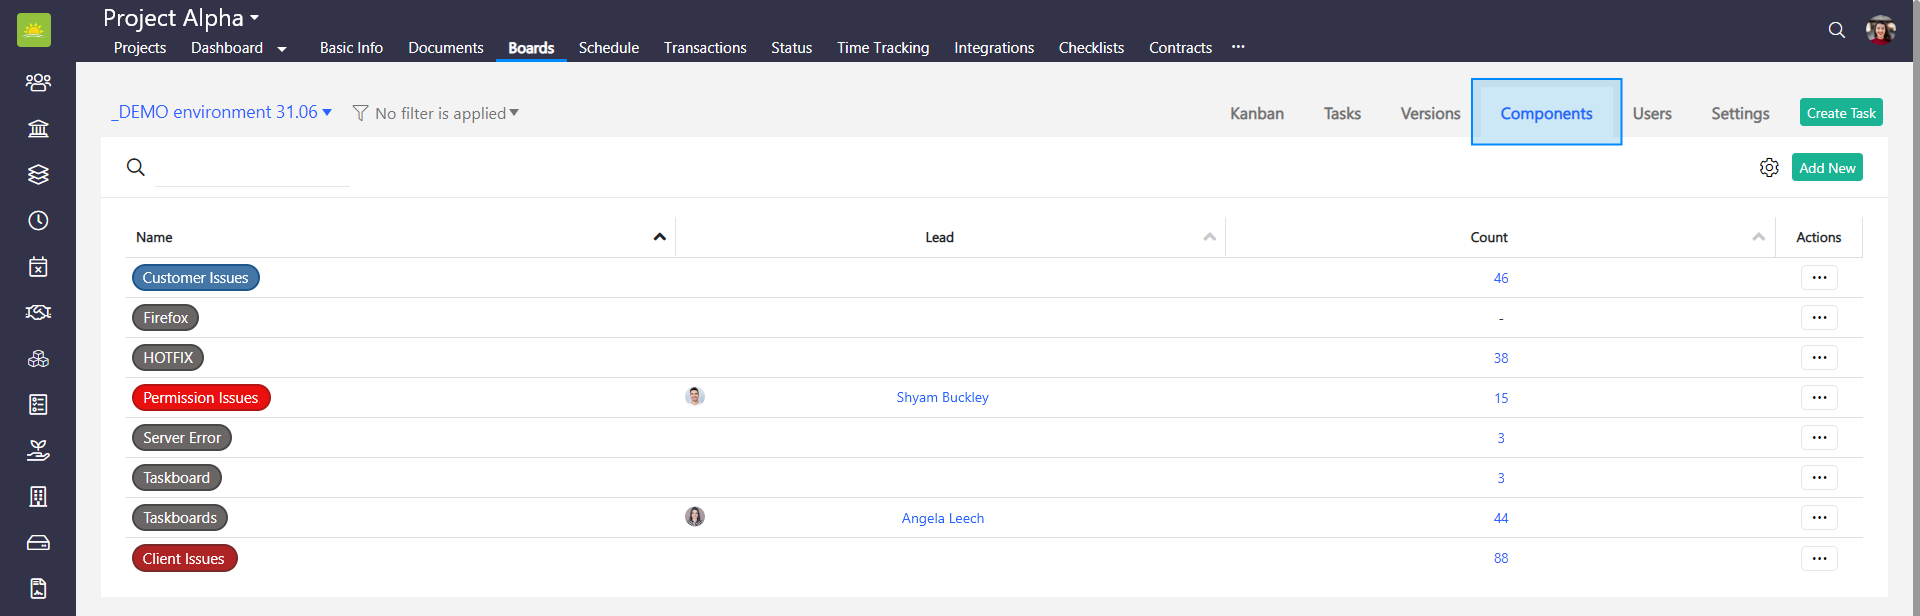Image resolution: width=1920 pixels, height=616 pixels.
Task: Open the people group sidebar icon
Action: click(x=38, y=82)
